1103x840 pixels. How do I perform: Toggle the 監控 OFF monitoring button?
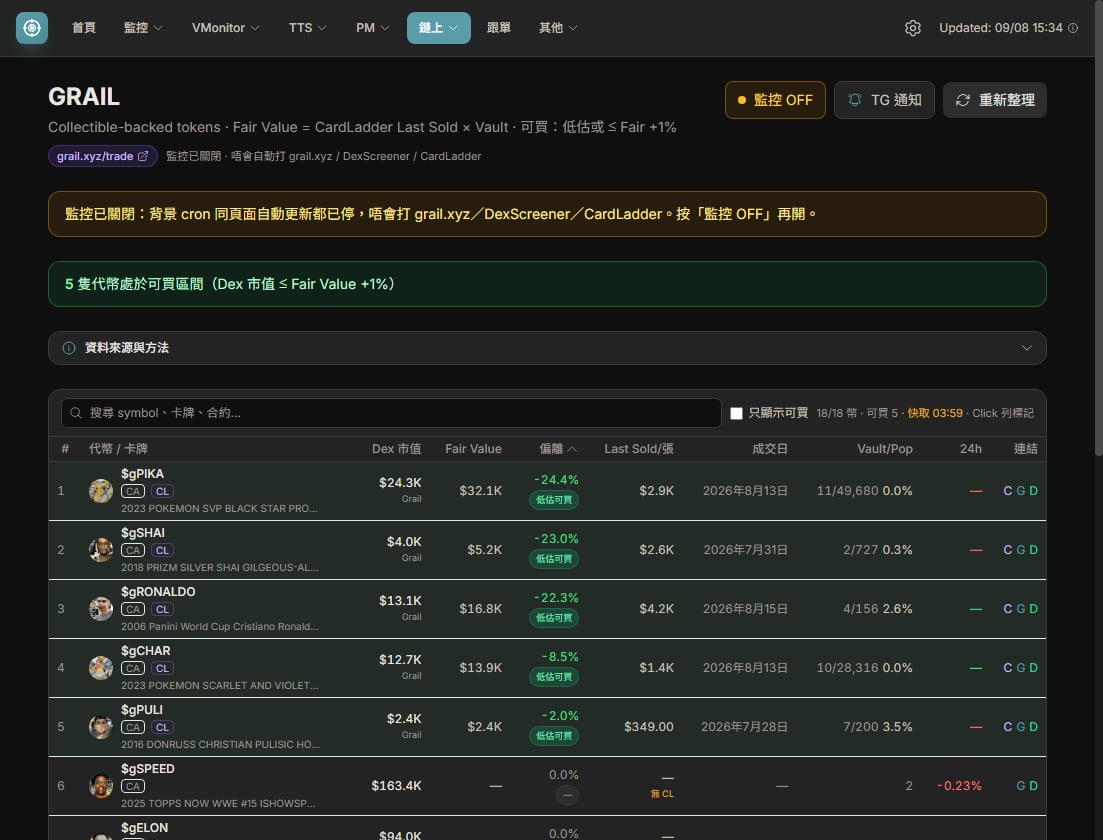coord(774,100)
